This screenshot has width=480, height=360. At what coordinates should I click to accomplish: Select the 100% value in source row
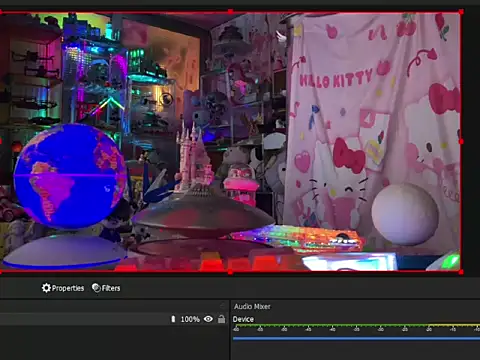[x=190, y=319]
